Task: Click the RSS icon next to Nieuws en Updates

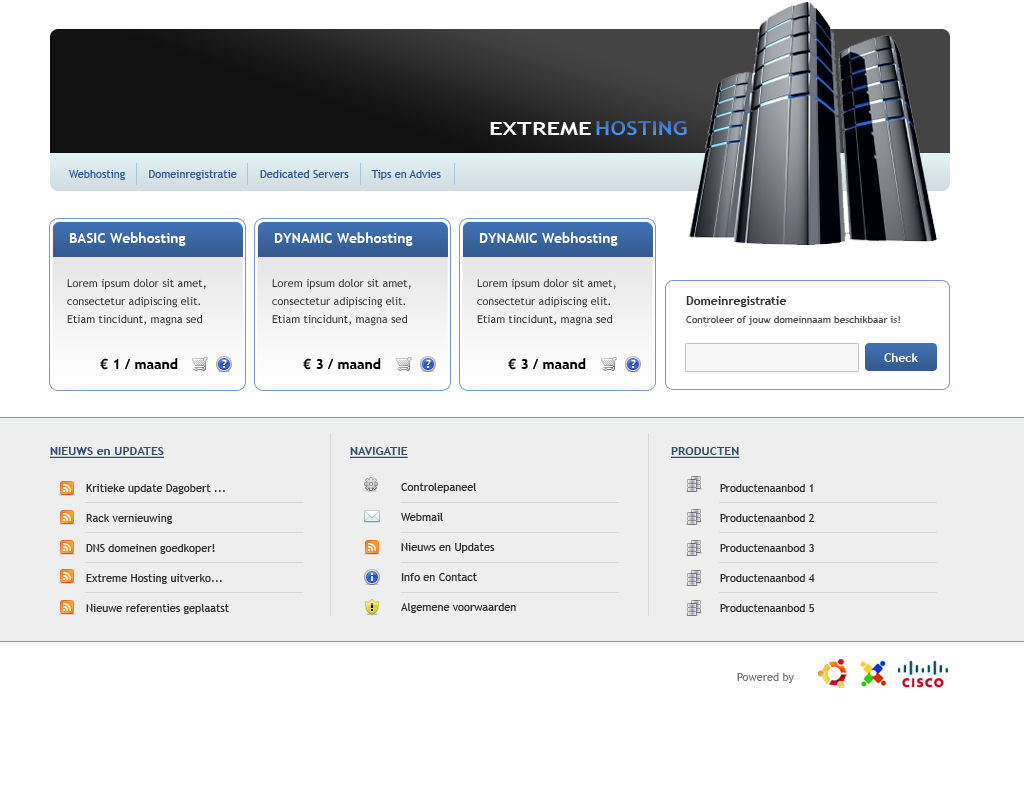Action: (x=372, y=547)
